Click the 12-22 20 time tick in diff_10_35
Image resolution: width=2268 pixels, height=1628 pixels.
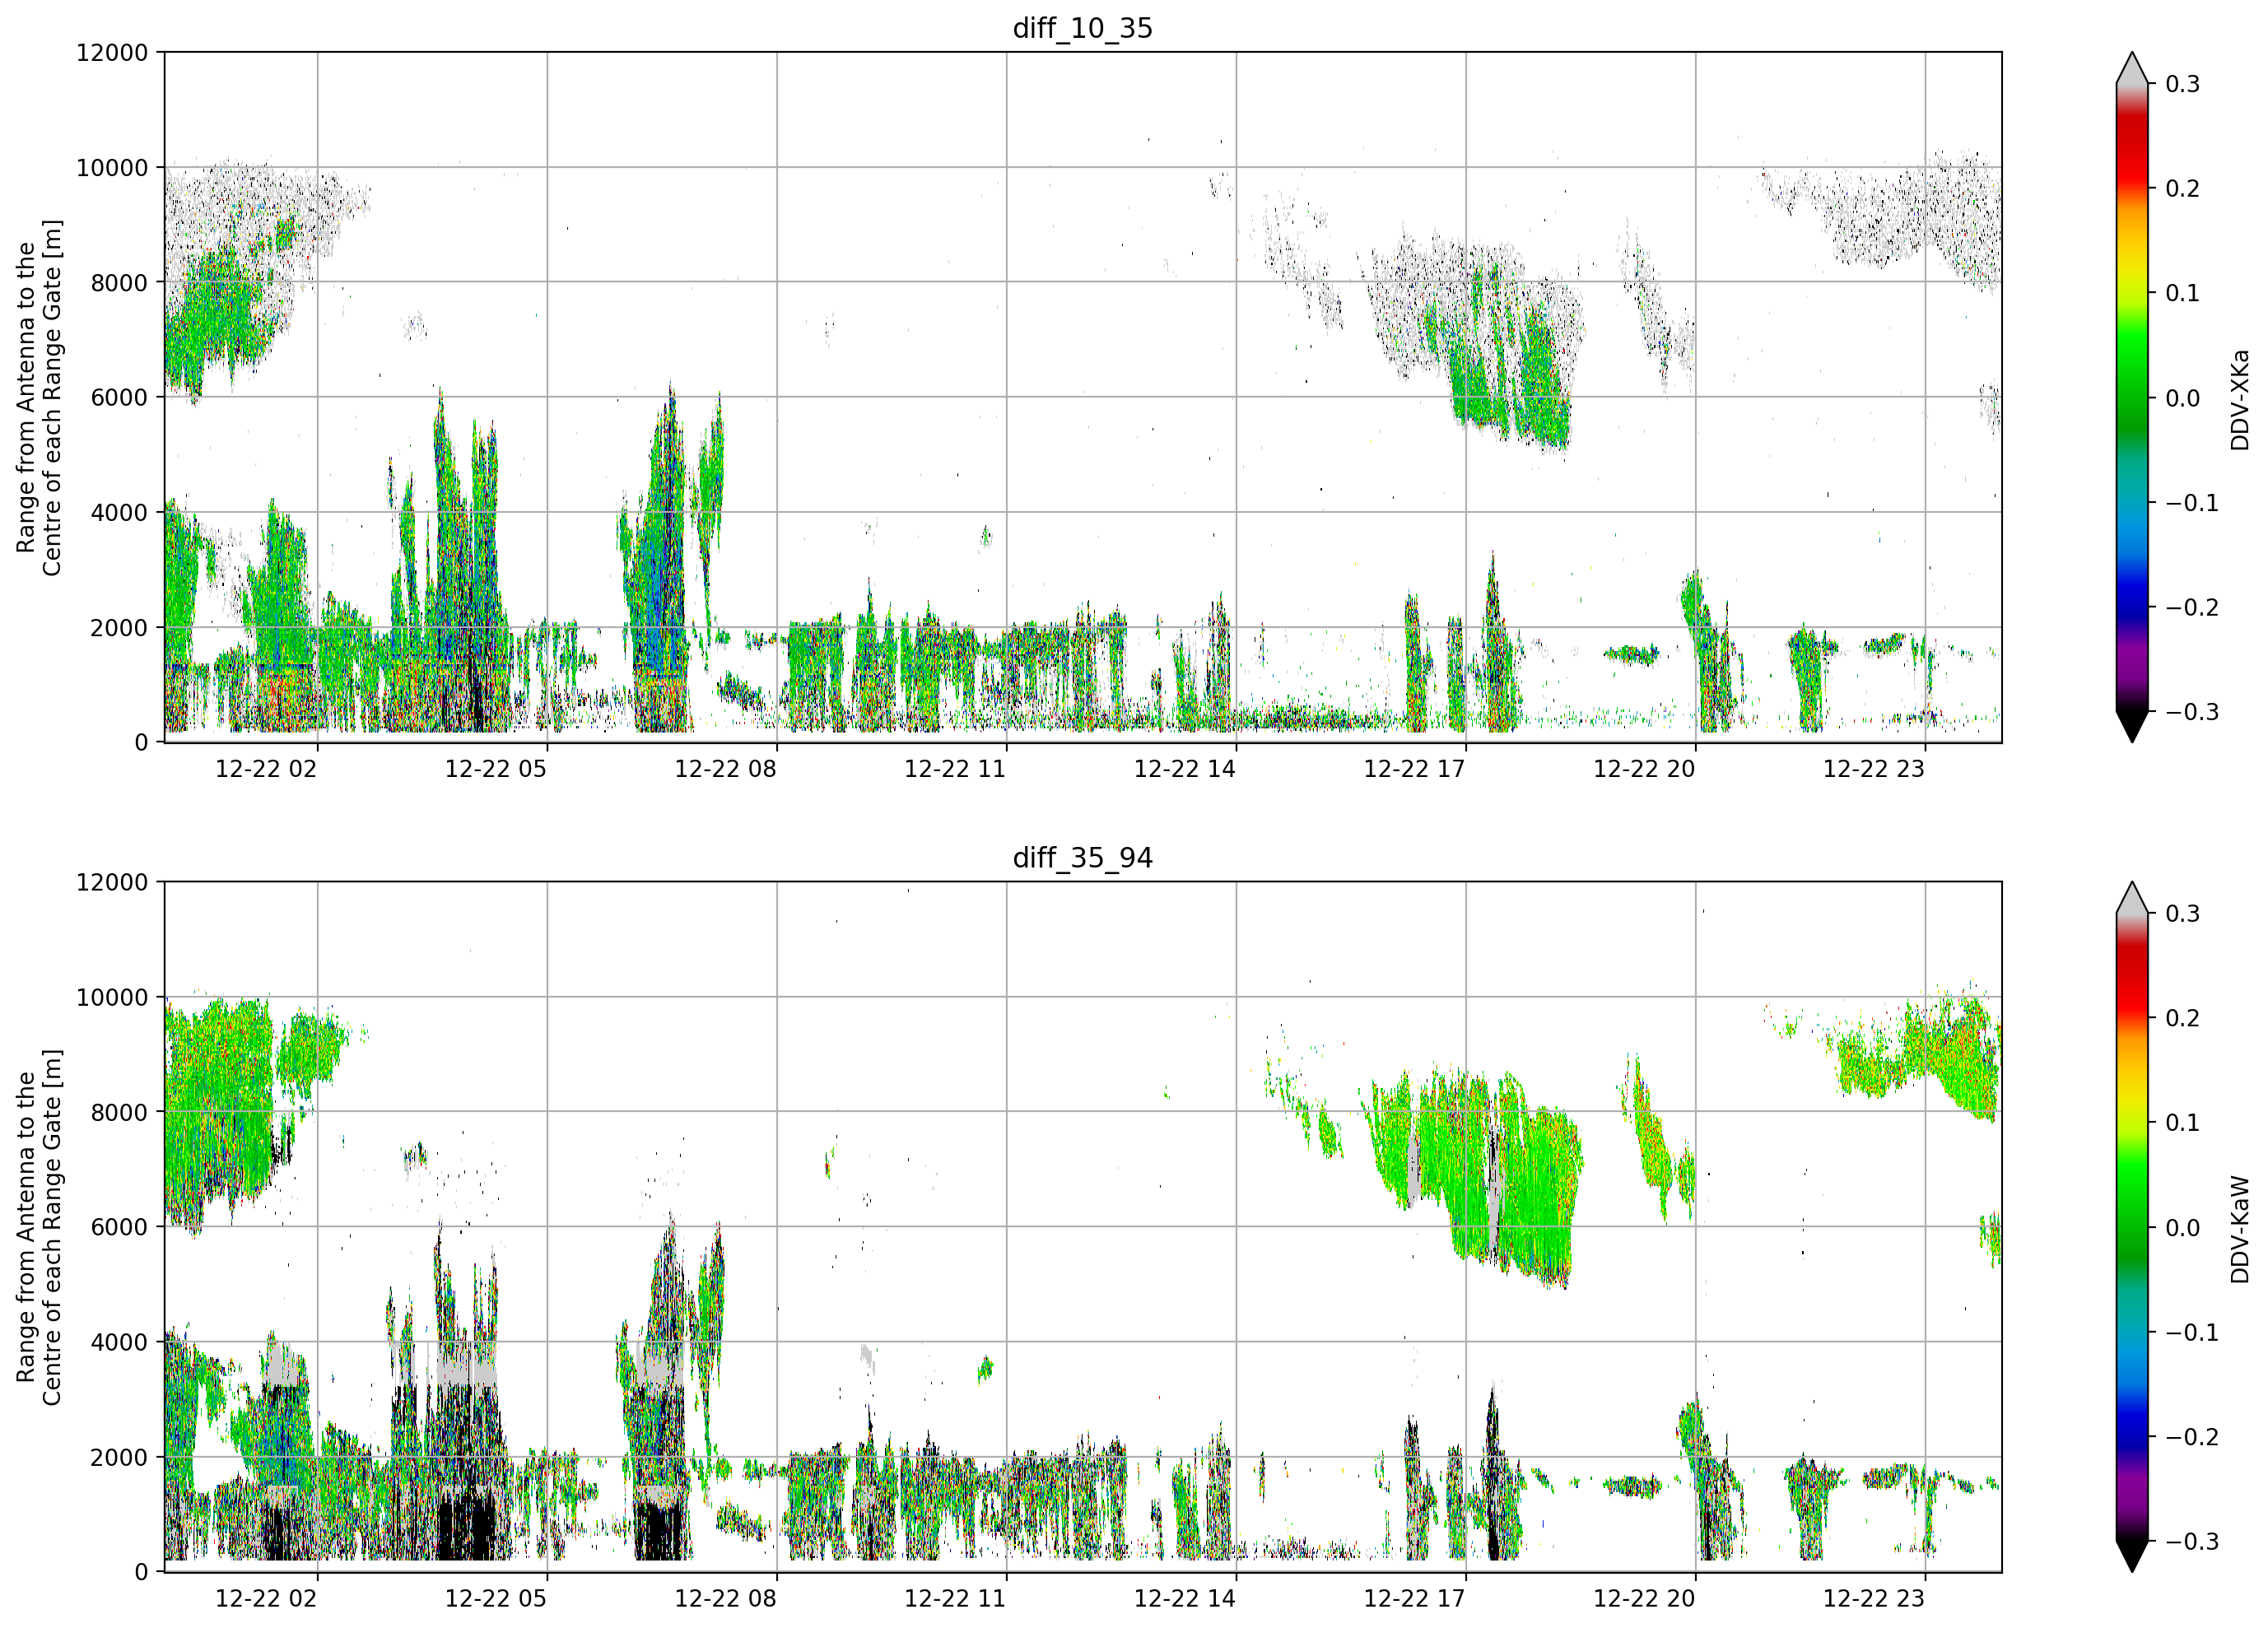[1645, 769]
